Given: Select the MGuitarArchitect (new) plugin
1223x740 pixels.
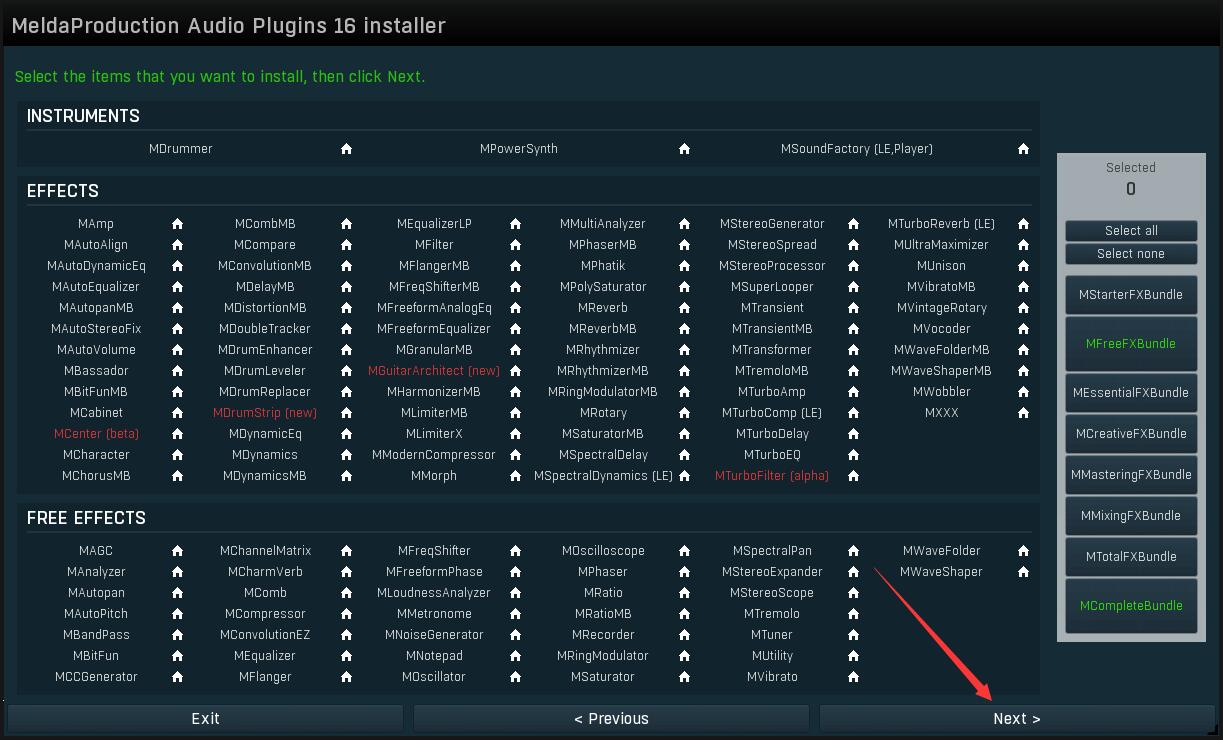Looking at the screenshot, I should [434, 370].
